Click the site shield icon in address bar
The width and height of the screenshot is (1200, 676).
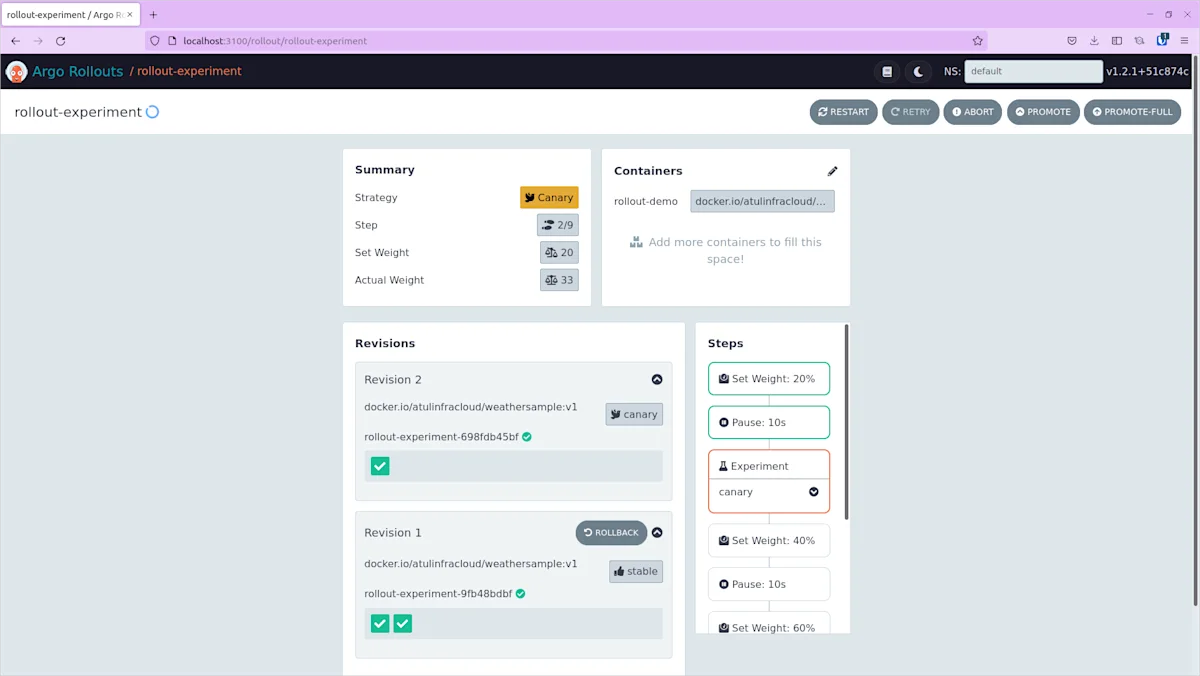pyautogui.click(x=155, y=41)
